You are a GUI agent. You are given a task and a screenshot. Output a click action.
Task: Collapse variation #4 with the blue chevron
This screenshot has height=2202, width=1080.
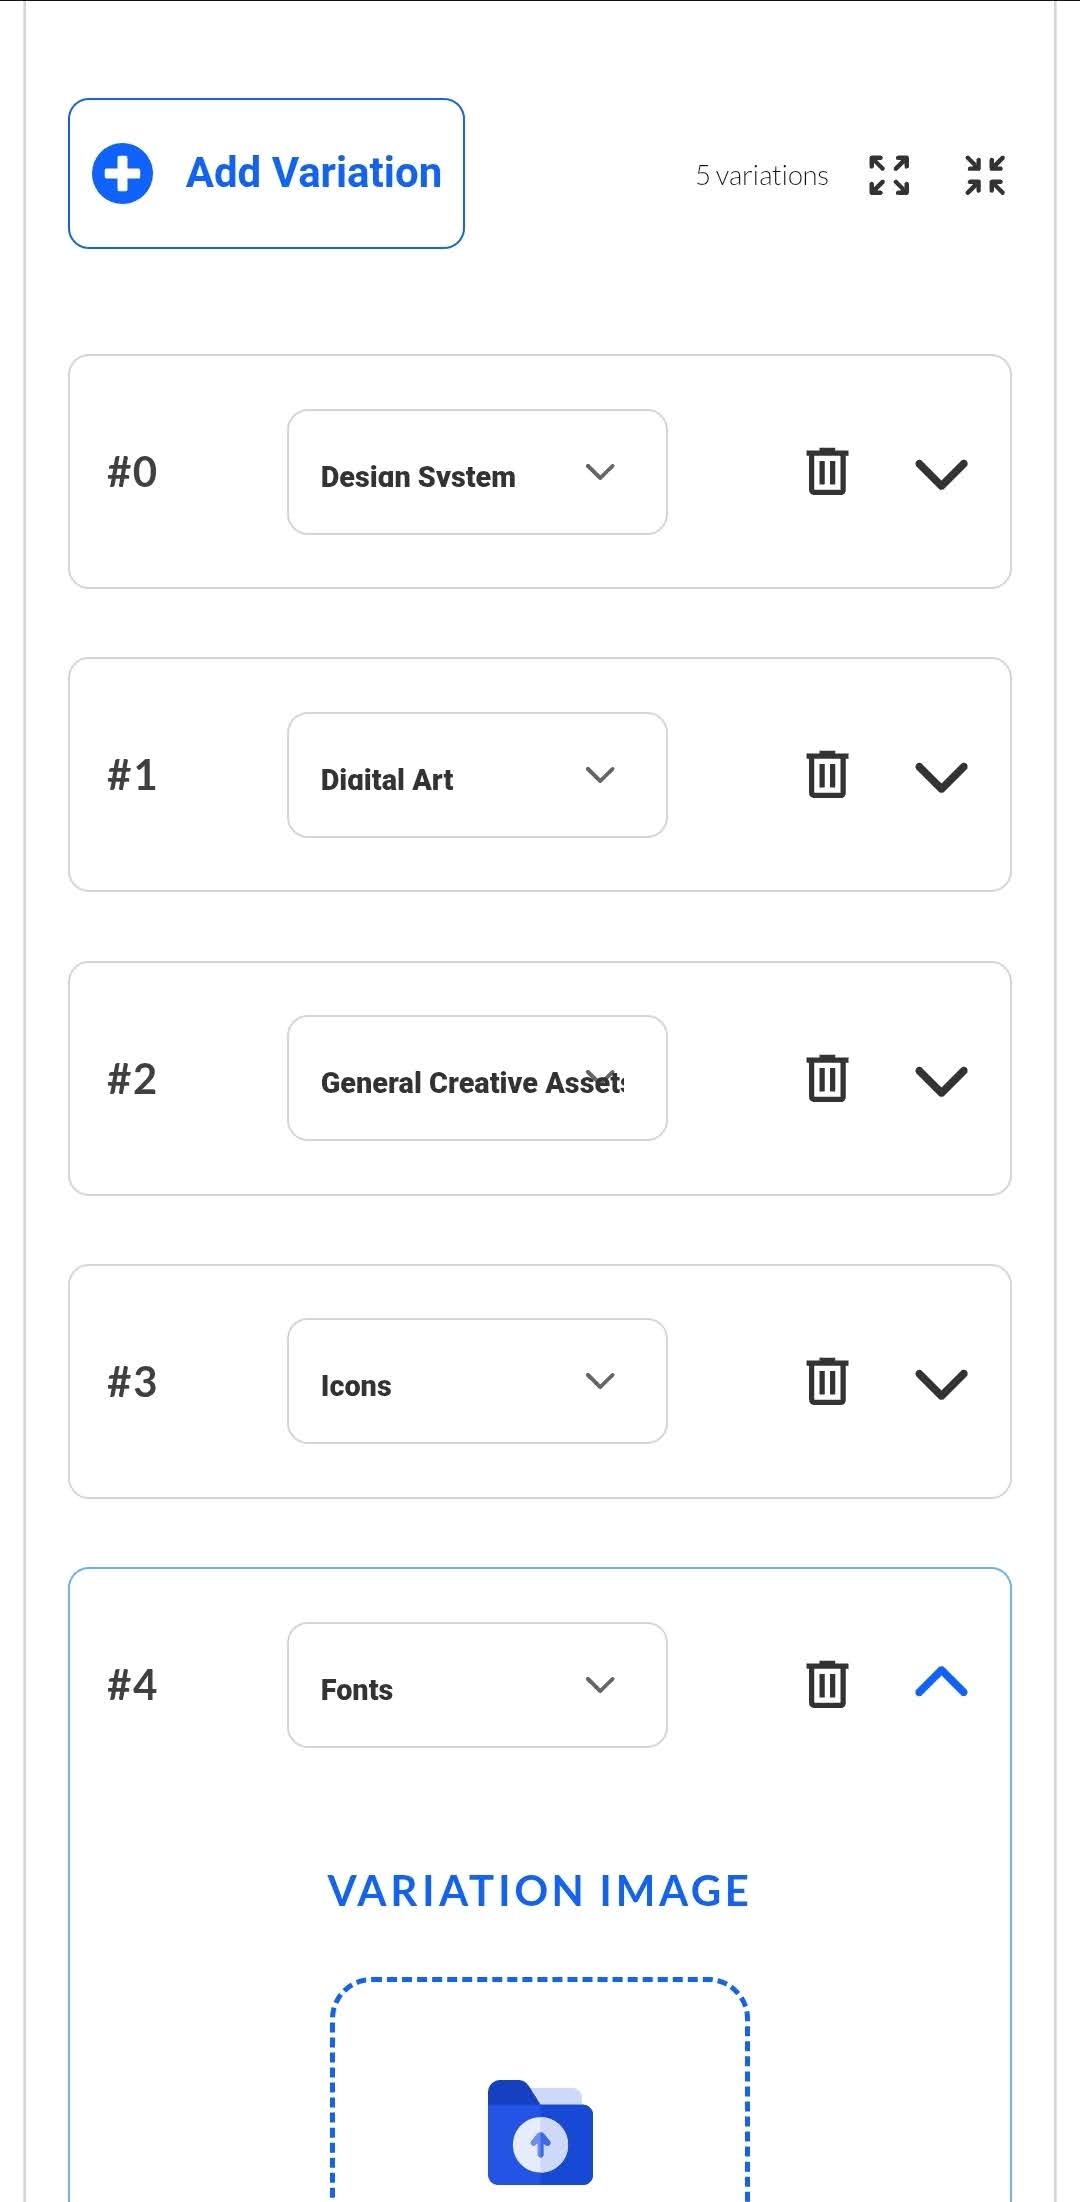click(x=941, y=1683)
